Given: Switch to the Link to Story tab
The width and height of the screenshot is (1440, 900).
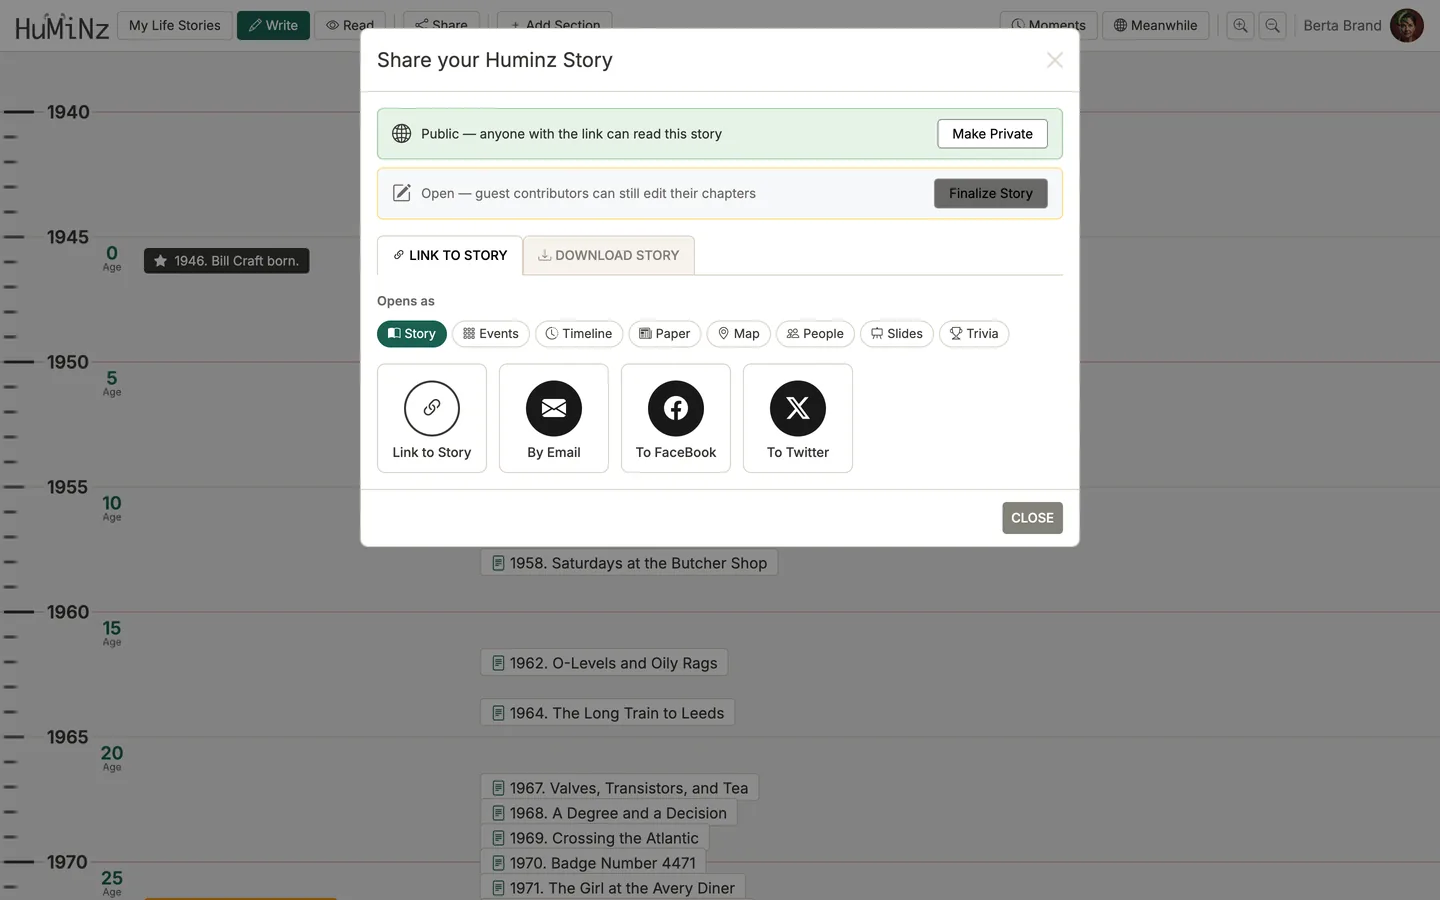Looking at the screenshot, I should (450, 255).
